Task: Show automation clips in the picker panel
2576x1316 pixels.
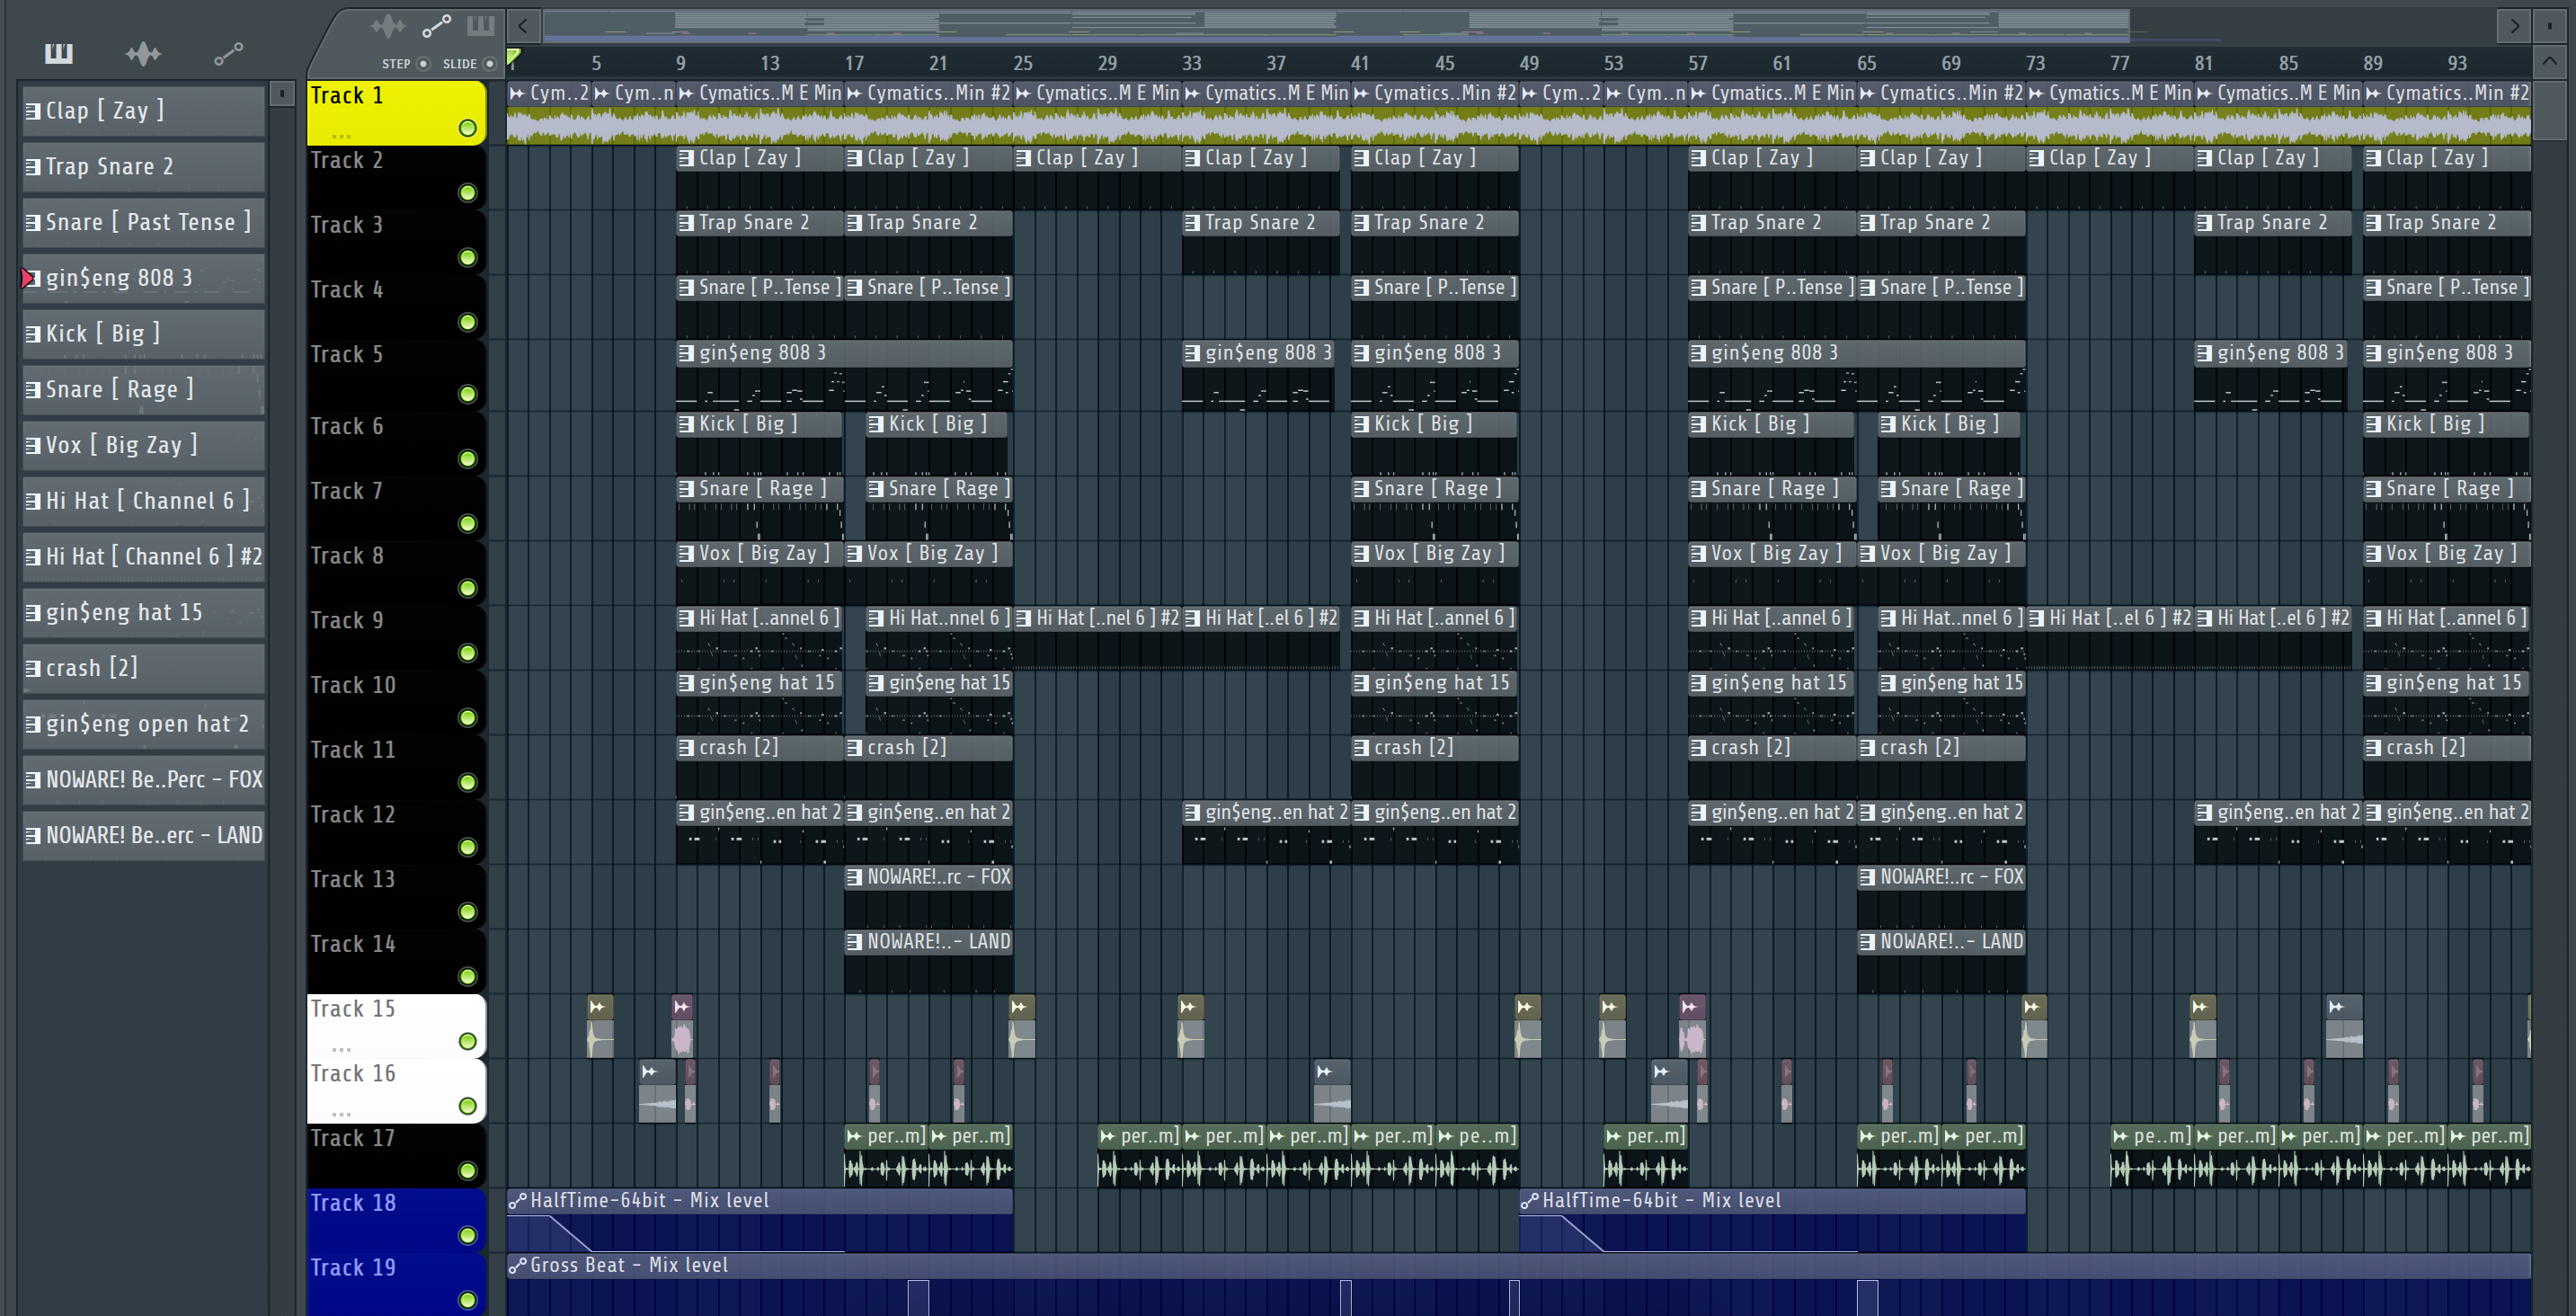Action: click(x=228, y=53)
